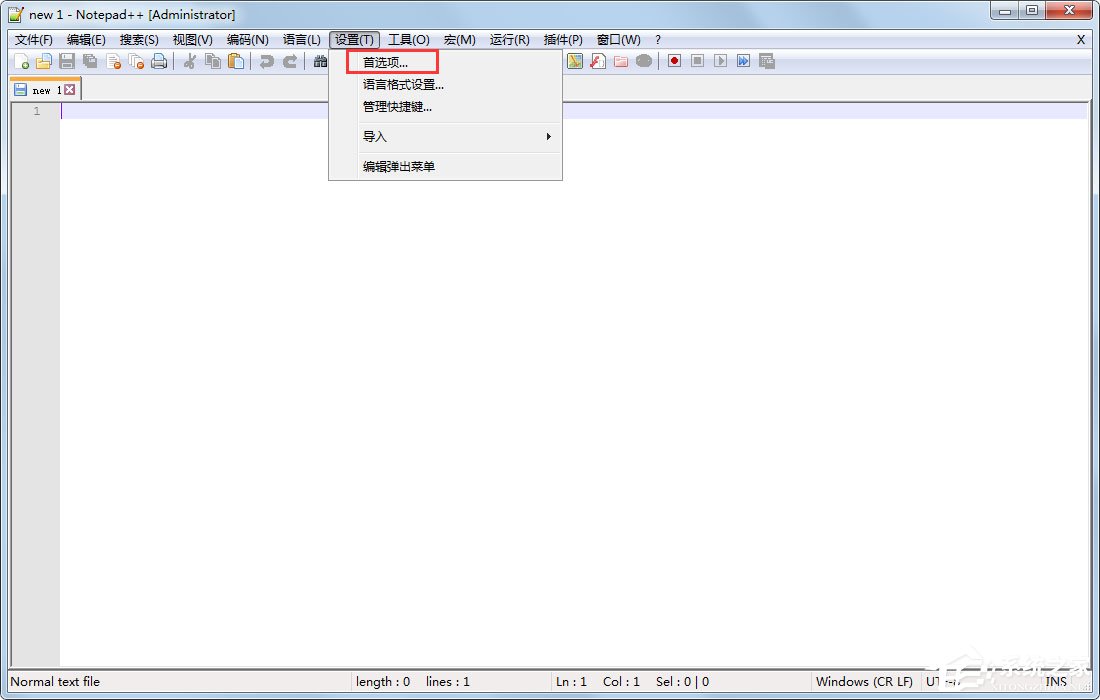Click the Windows (CR LF) status bar field
1100x700 pixels.
pyautogui.click(x=864, y=681)
